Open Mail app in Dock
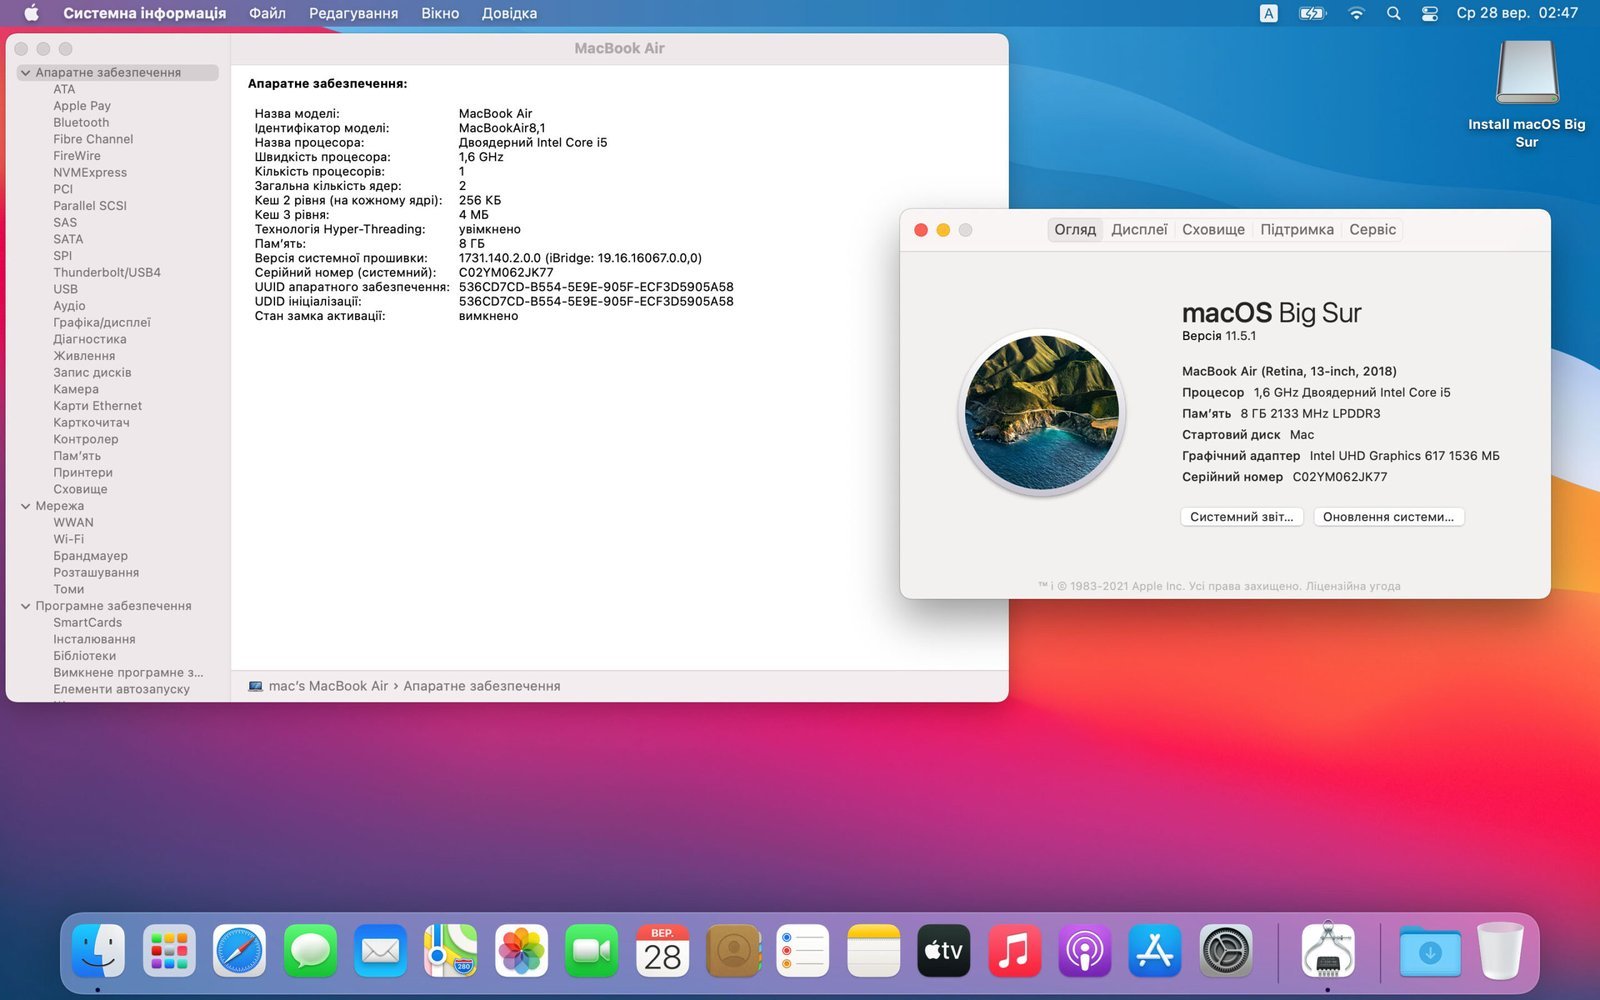1600x1000 pixels. pos(380,950)
